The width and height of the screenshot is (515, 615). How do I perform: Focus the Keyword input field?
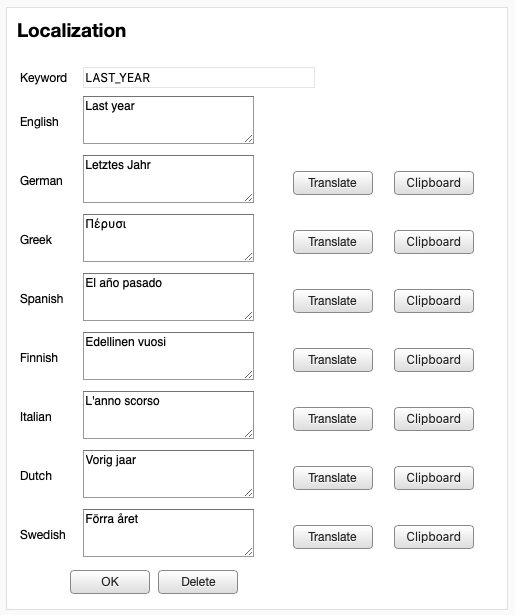pos(199,78)
